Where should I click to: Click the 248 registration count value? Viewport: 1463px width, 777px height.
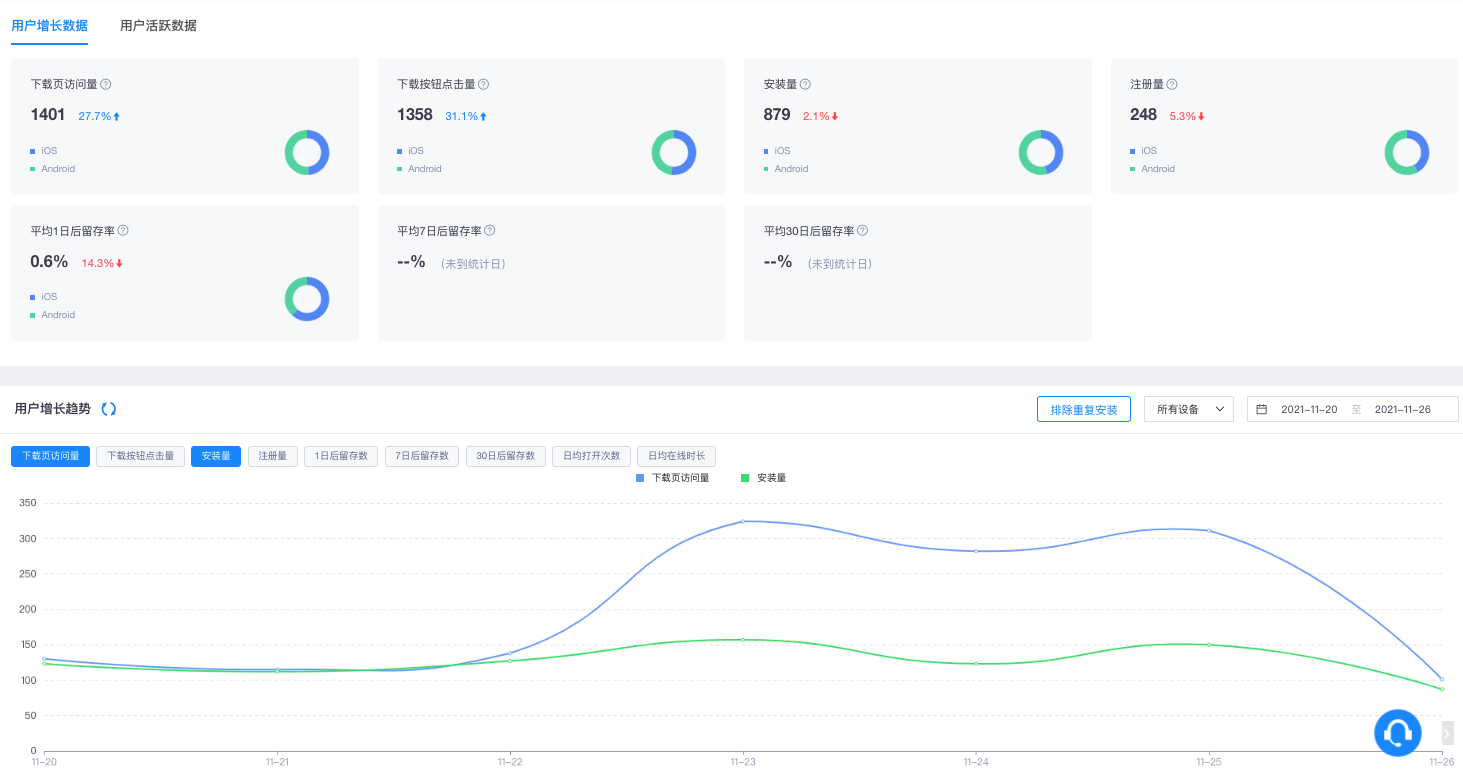pos(1144,115)
